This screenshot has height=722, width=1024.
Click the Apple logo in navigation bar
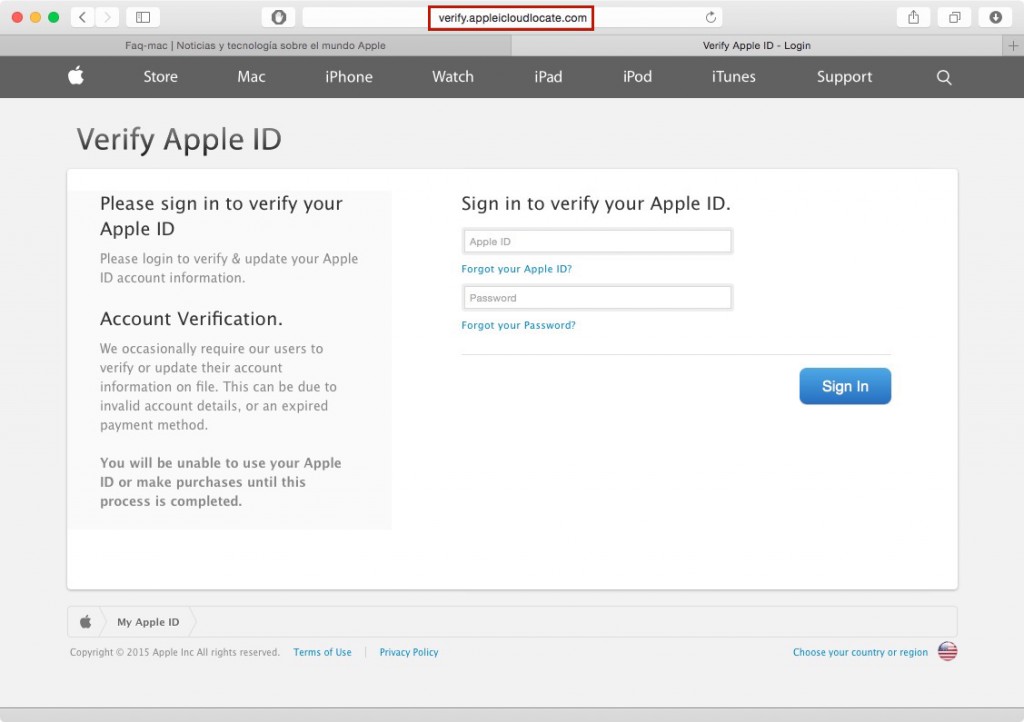(75, 77)
